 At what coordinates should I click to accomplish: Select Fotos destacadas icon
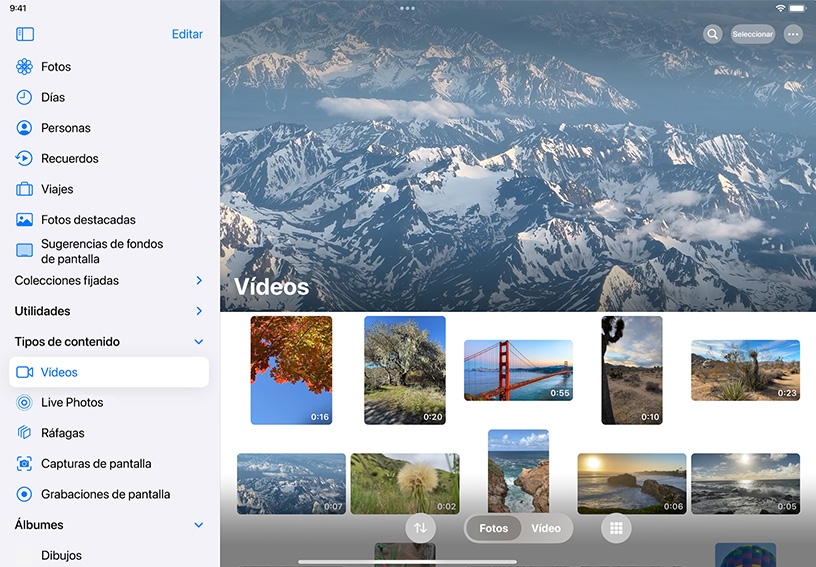coord(24,220)
